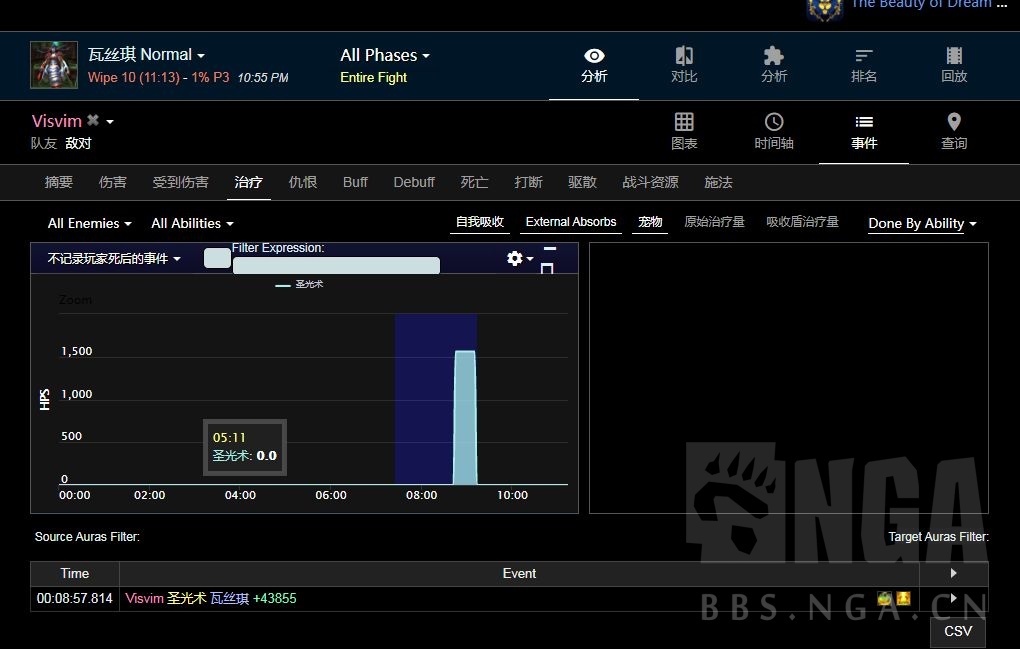Open the 受到伤害 damage taken tab
The image size is (1020, 649).
[180, 182]
